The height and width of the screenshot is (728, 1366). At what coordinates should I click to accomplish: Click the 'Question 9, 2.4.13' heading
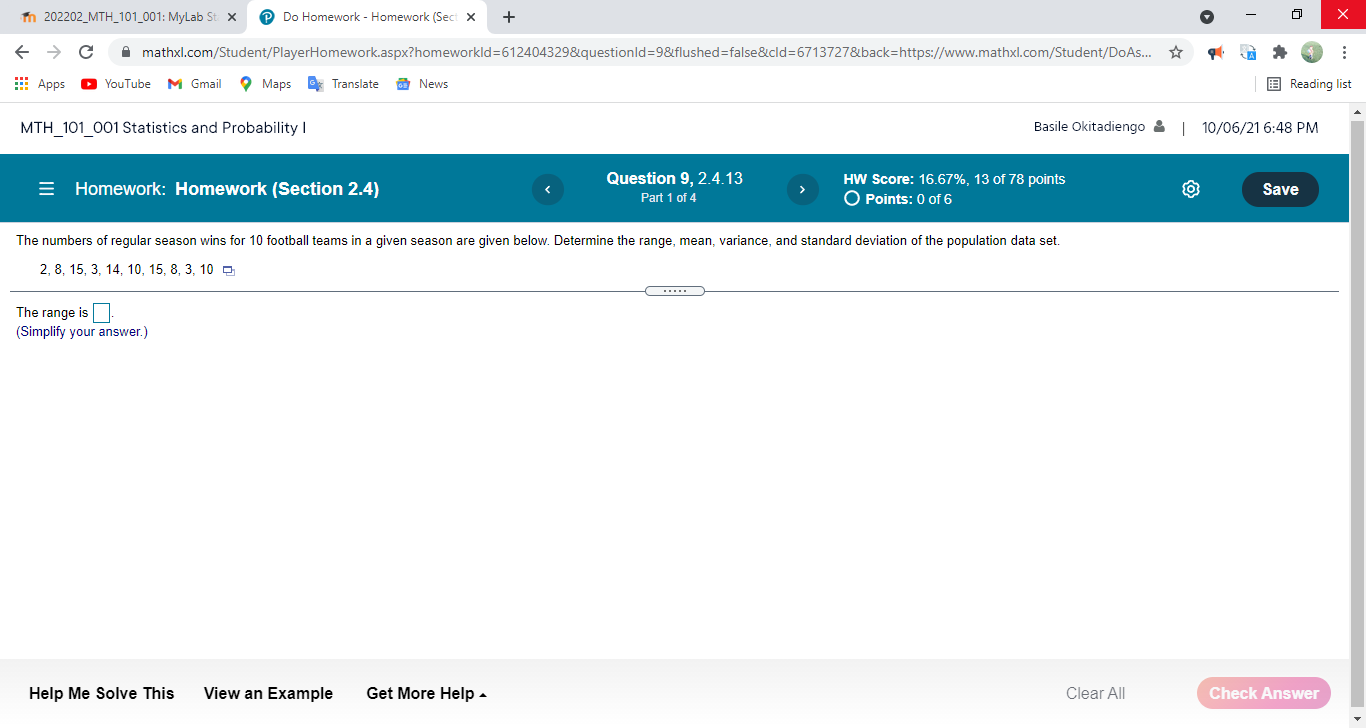click(674, 179)
